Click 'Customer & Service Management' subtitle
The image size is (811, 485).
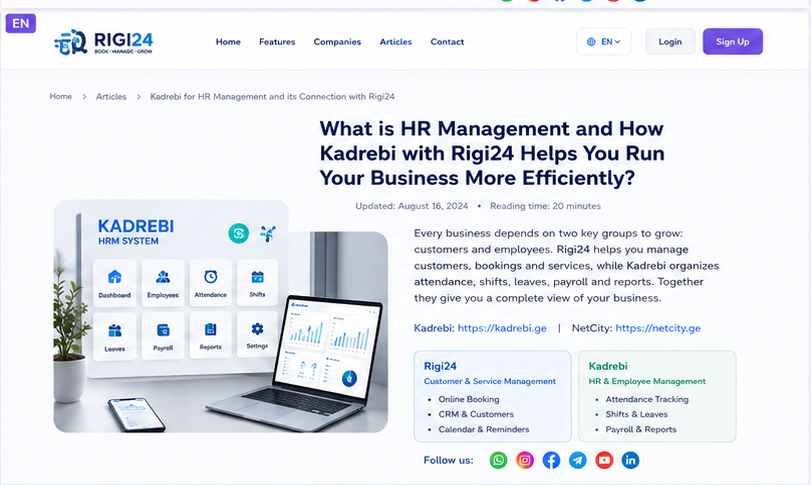490,381
